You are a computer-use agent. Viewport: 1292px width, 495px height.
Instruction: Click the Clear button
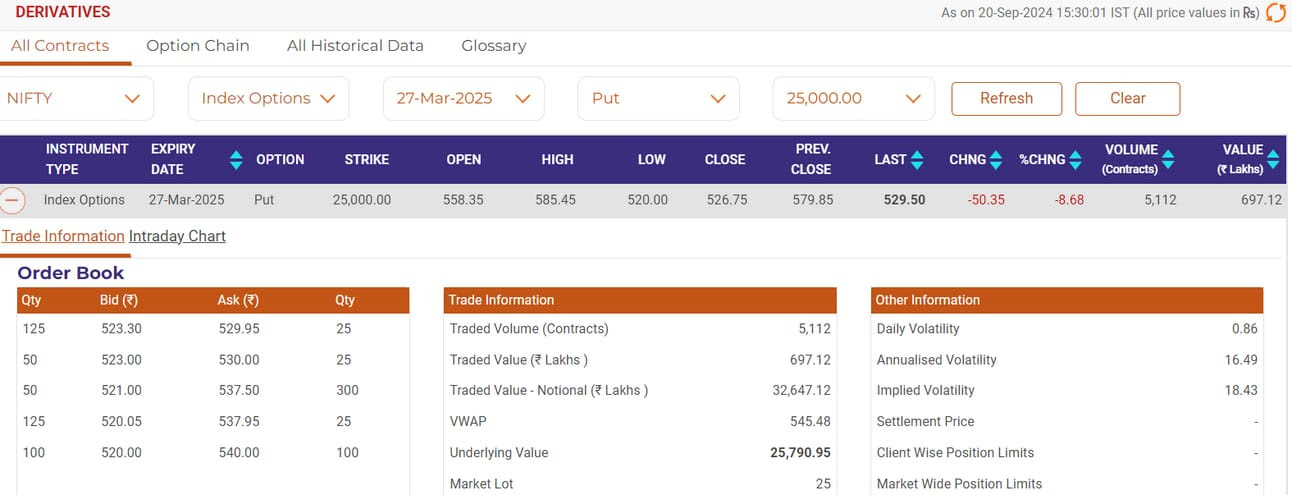click(x=1127, y=98)
